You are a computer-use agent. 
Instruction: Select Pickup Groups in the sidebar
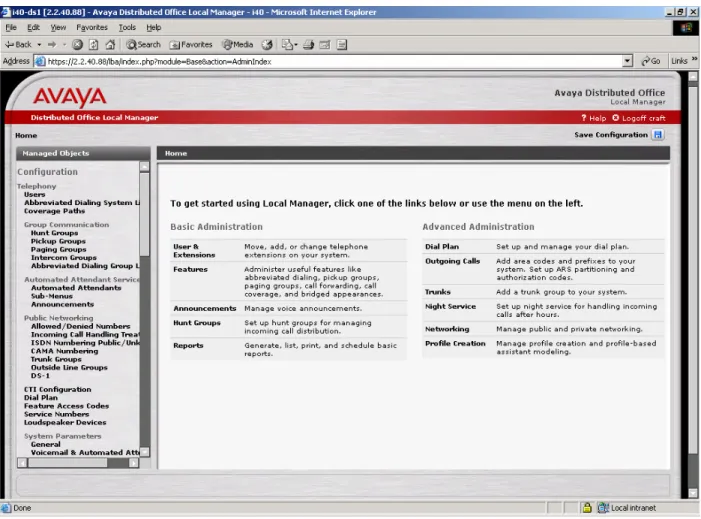coord(58,241)
